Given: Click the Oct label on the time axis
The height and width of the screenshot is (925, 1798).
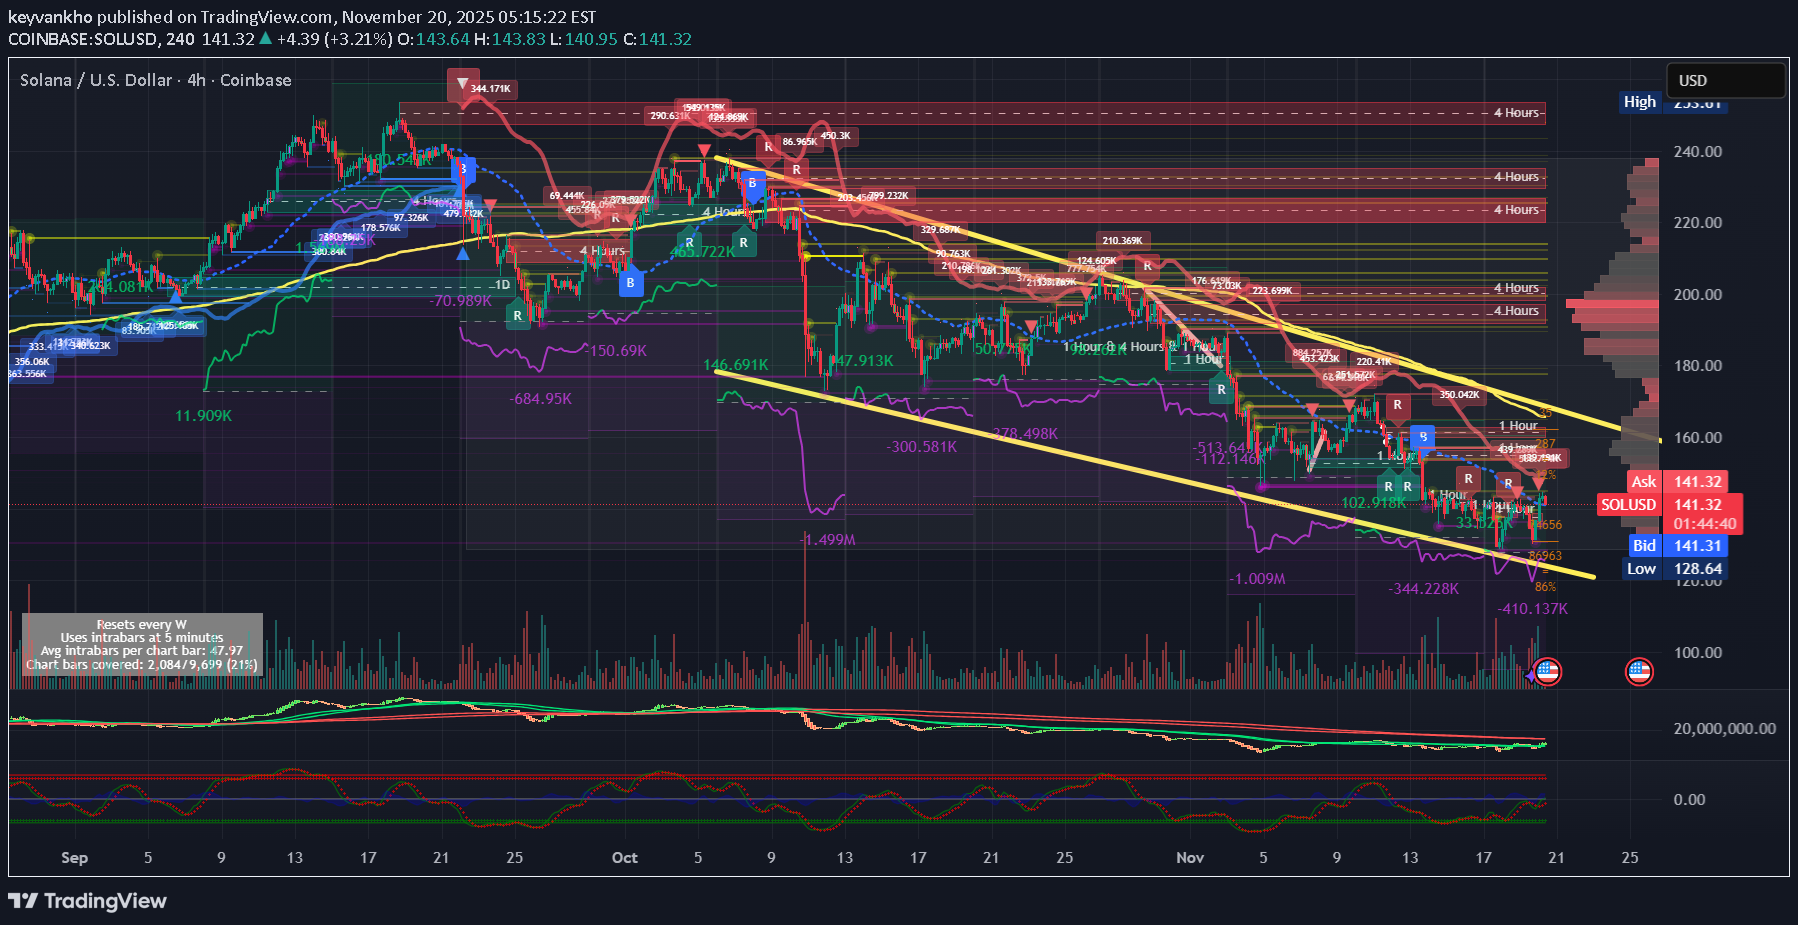Looking at the screenshot, I should 625,857.
